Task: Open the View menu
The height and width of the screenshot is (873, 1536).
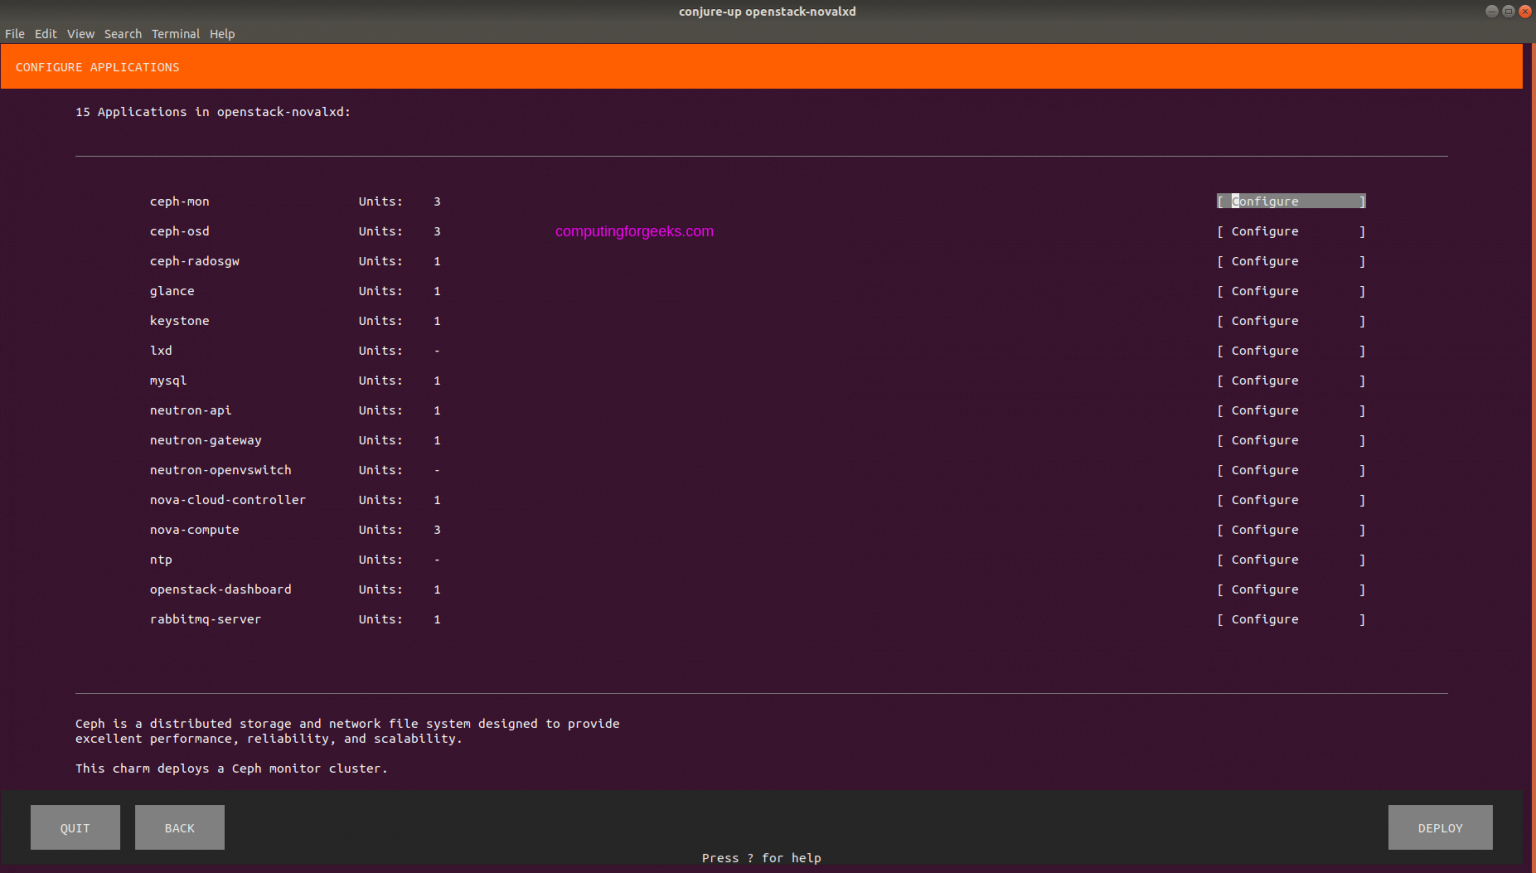Action: click(80, 33)
